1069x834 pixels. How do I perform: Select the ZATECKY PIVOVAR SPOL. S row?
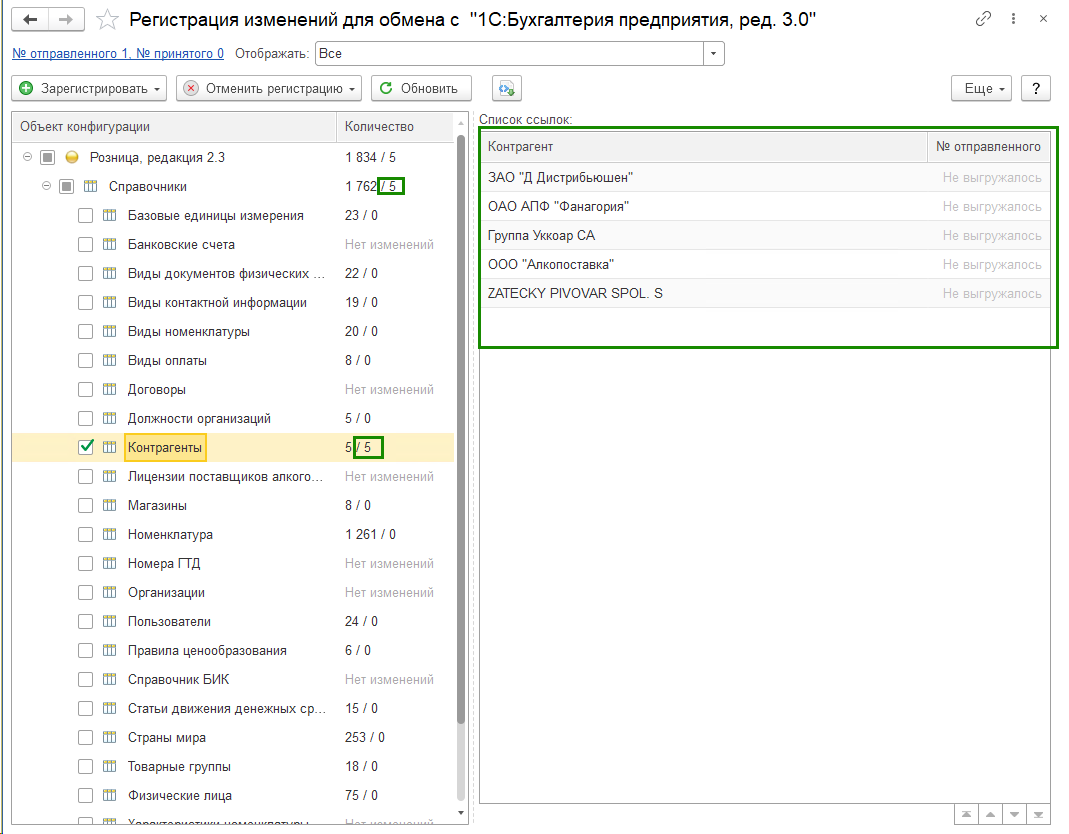point(765,293)
